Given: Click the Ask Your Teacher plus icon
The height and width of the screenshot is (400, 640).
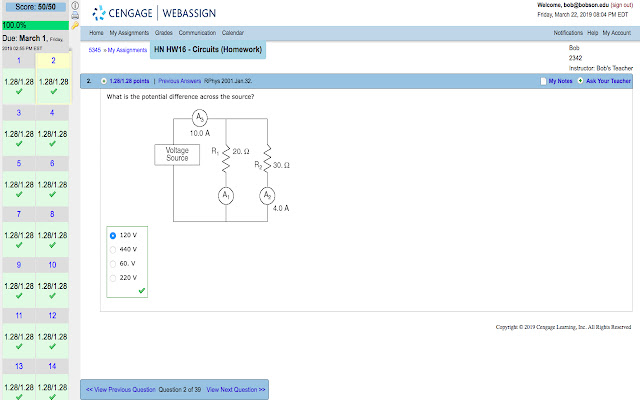Looking at the screenshot, I should pos(580,81).
